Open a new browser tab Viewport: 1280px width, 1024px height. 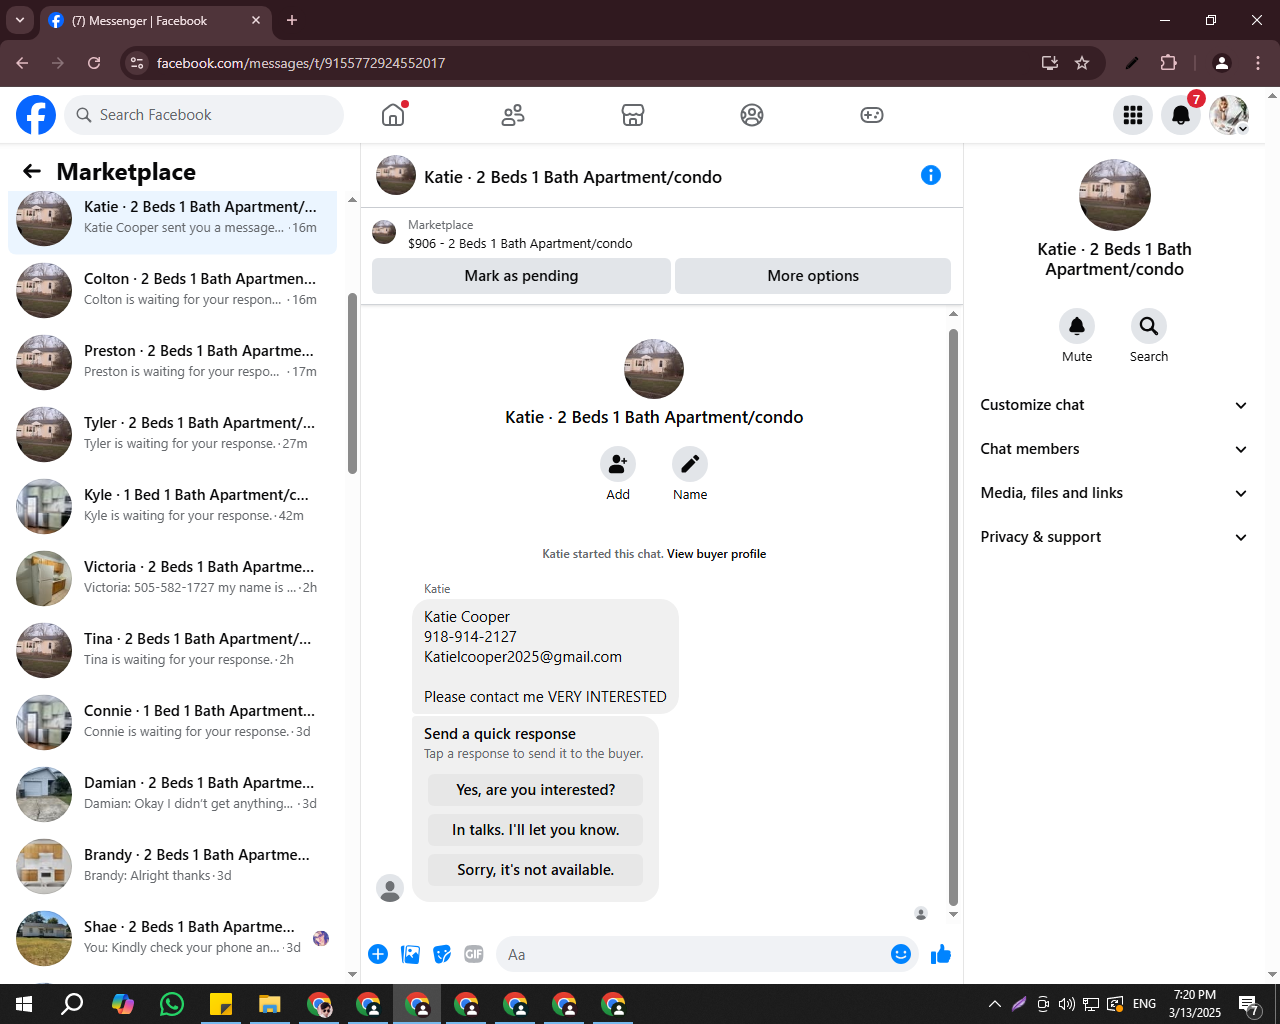coord(292,20)
